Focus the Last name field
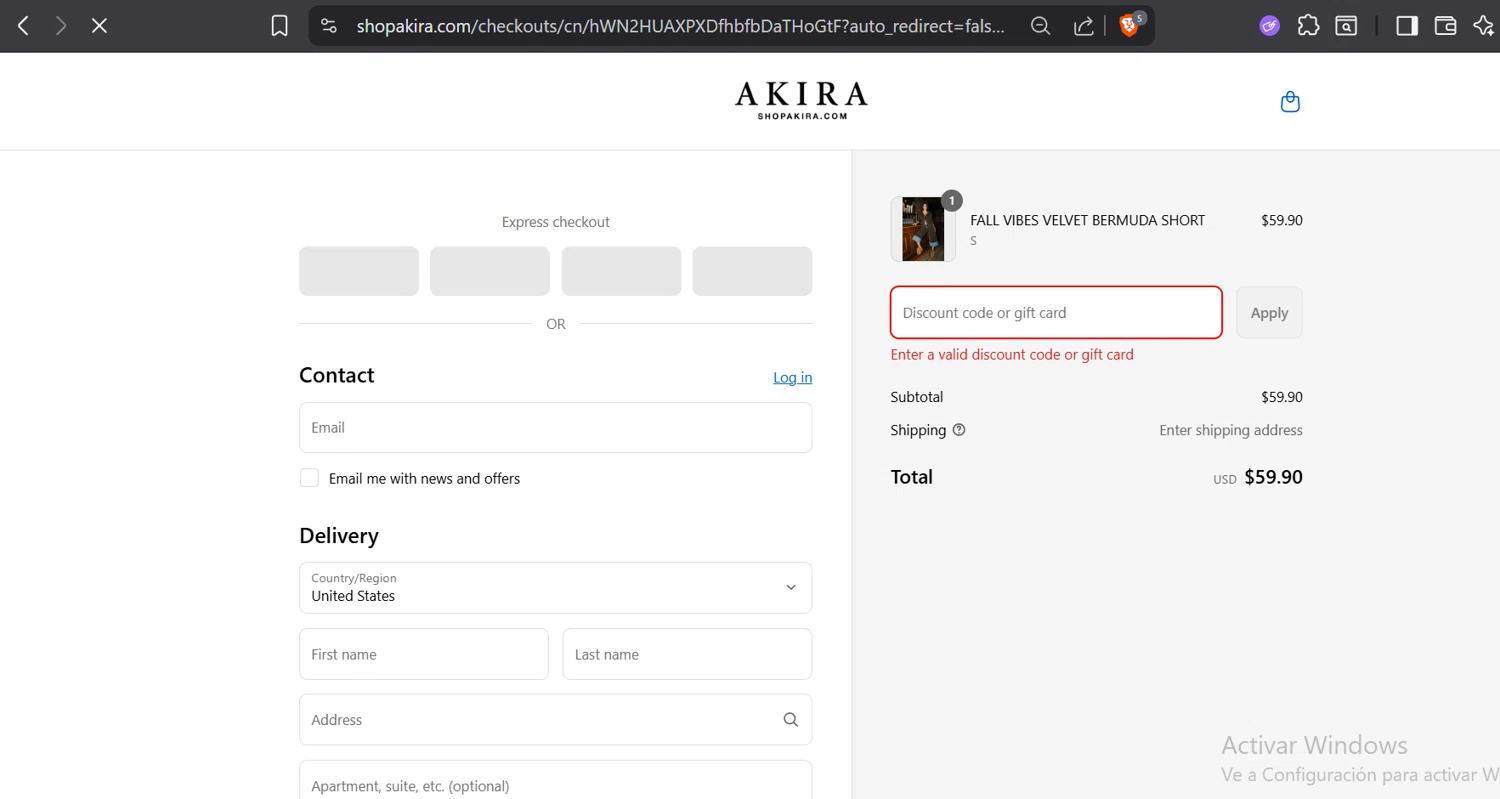Viewport: 1500px width, 799px height. (x=687, y=654)
